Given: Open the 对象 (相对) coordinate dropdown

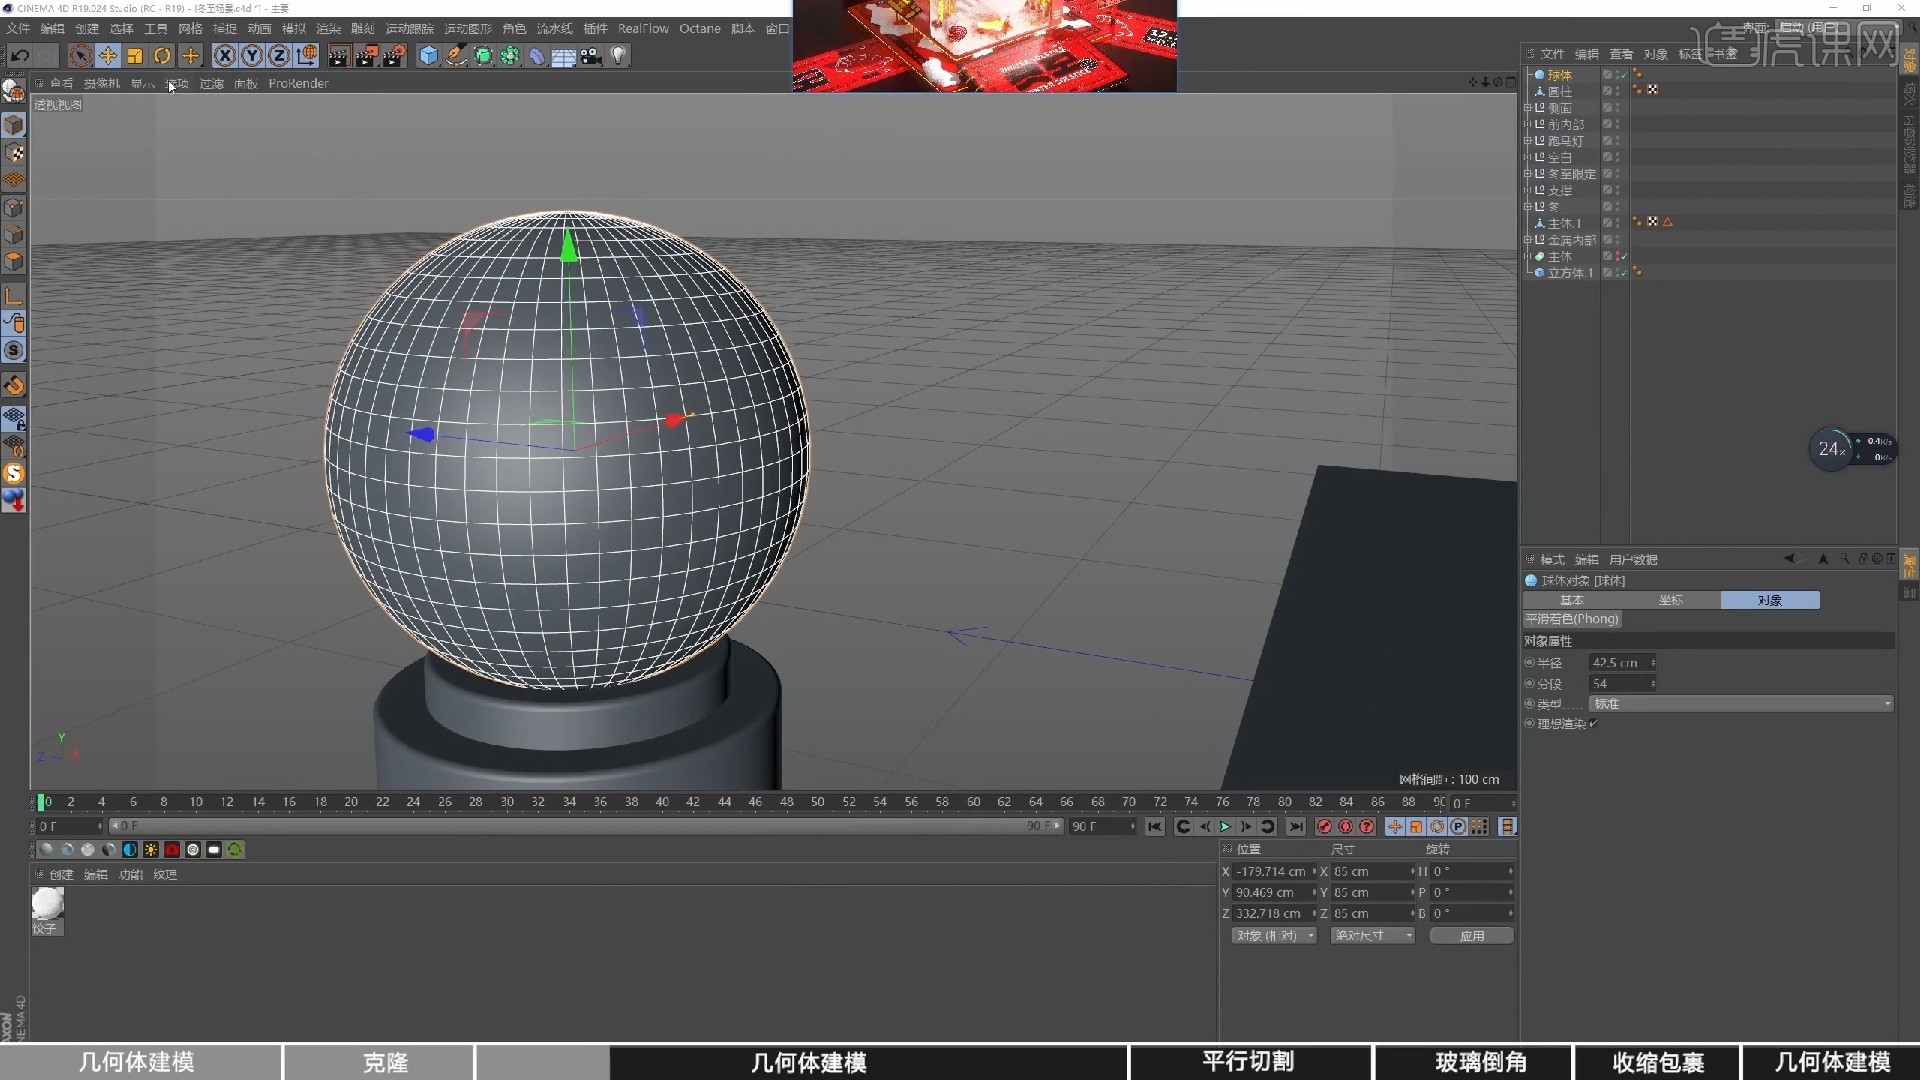Looking at the screenshot, I should coord(1274,936).
